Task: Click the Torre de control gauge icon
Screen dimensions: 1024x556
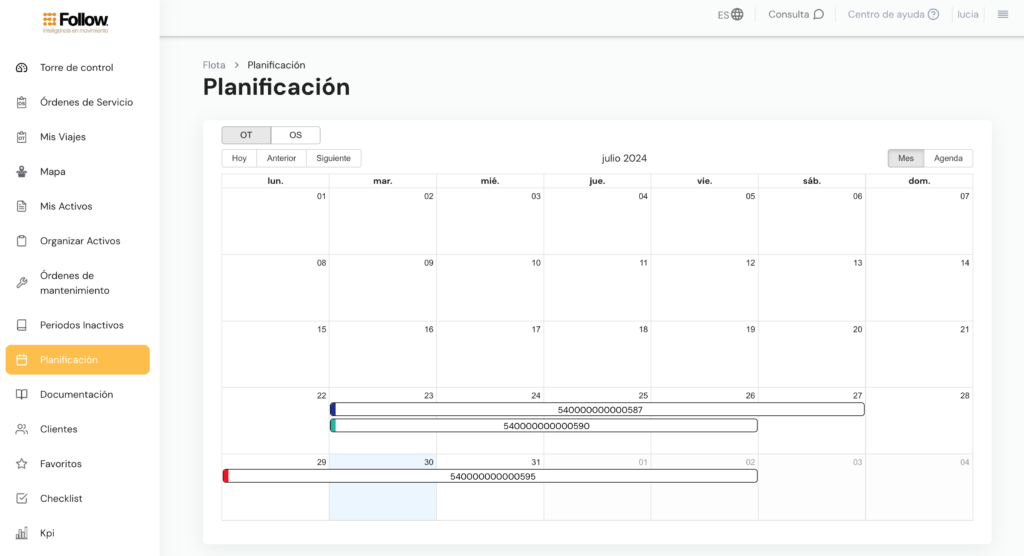Action: point(21,68)
